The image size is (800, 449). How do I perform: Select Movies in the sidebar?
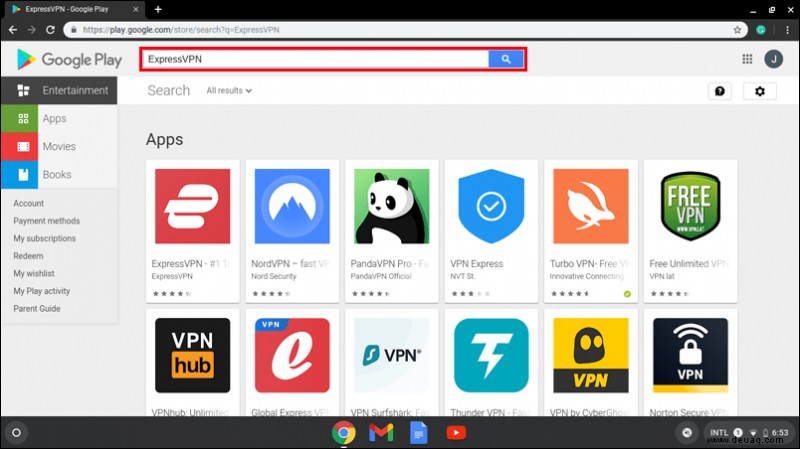[x=59, y=147]
